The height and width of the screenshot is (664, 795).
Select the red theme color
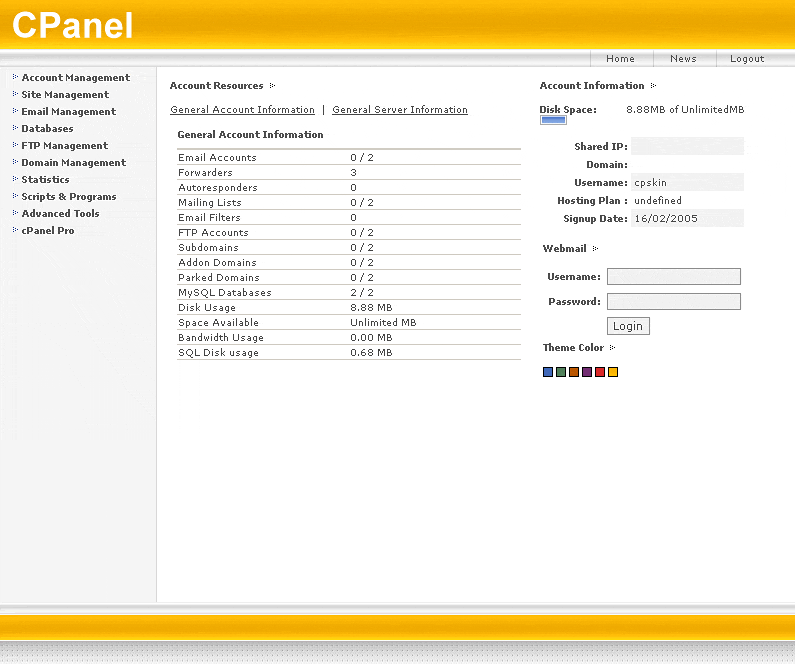600,372
